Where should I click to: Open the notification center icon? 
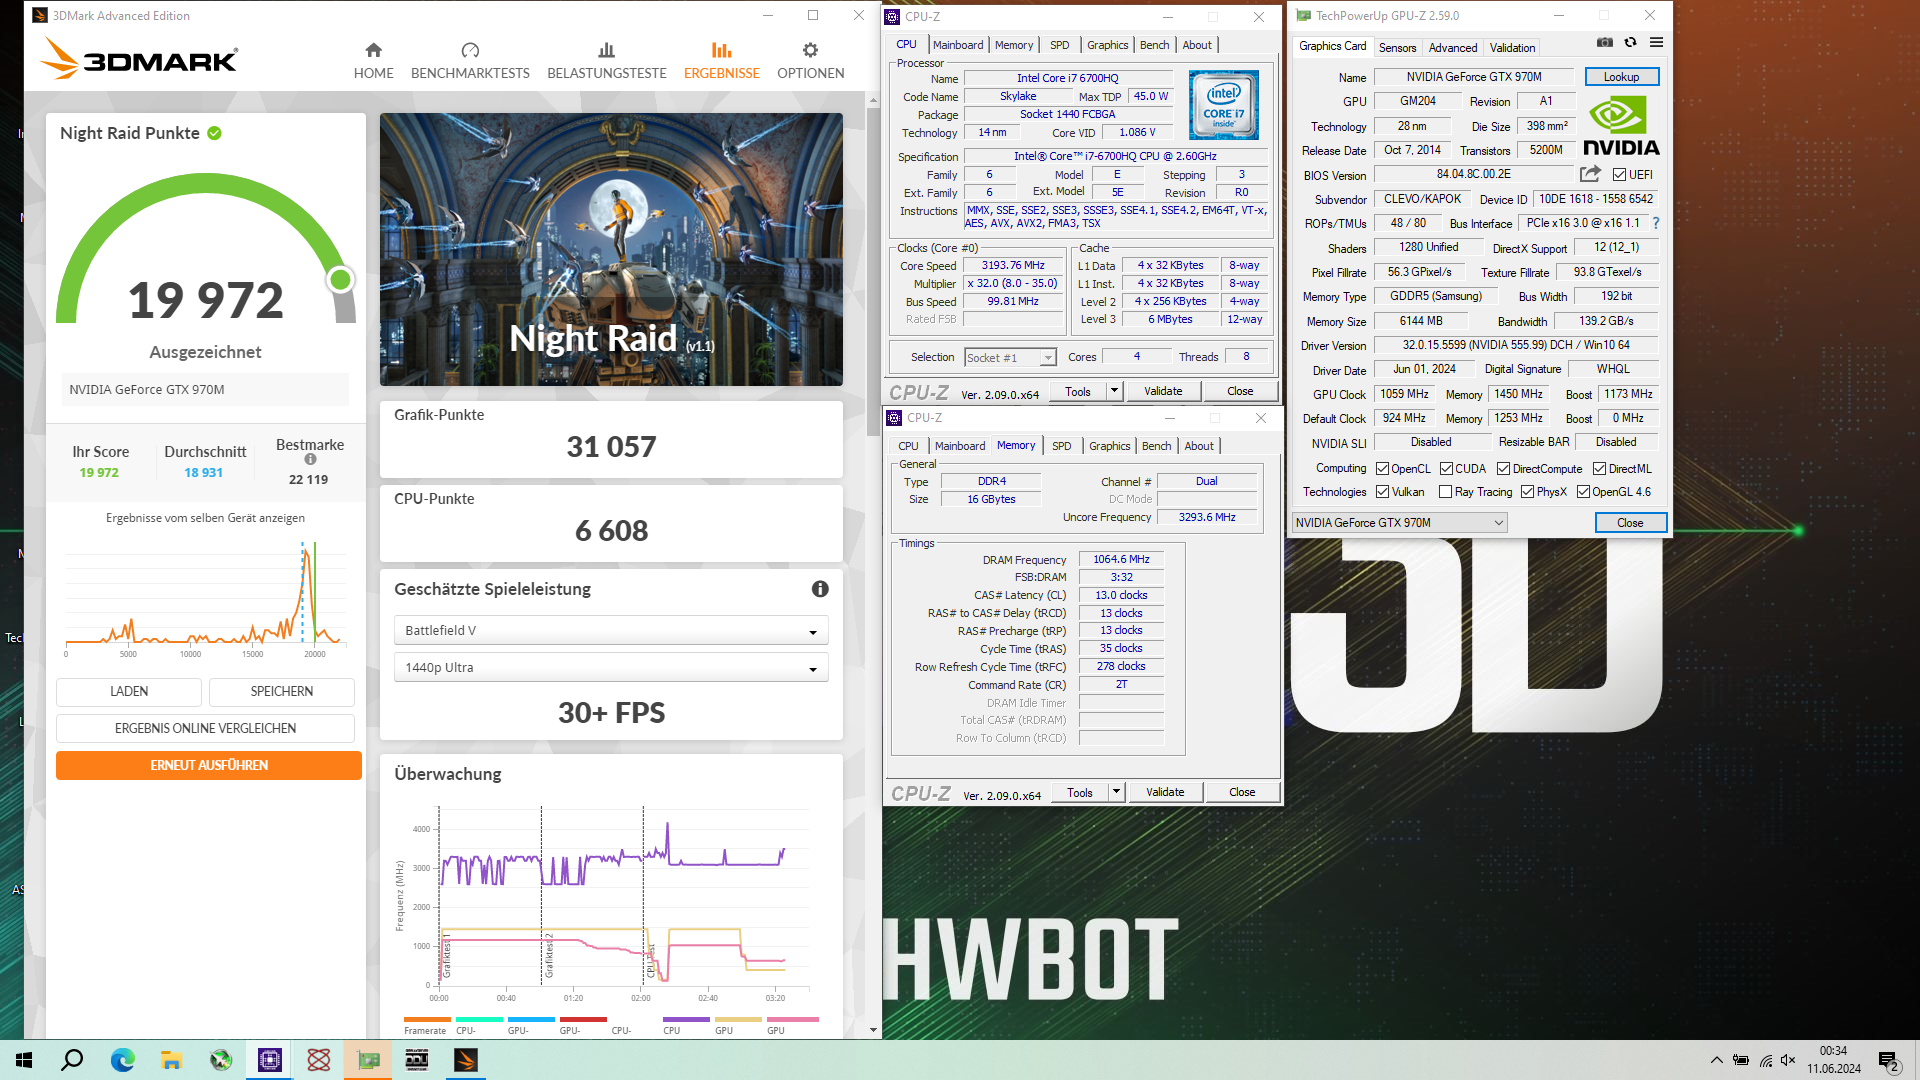click(1888, 1061)
